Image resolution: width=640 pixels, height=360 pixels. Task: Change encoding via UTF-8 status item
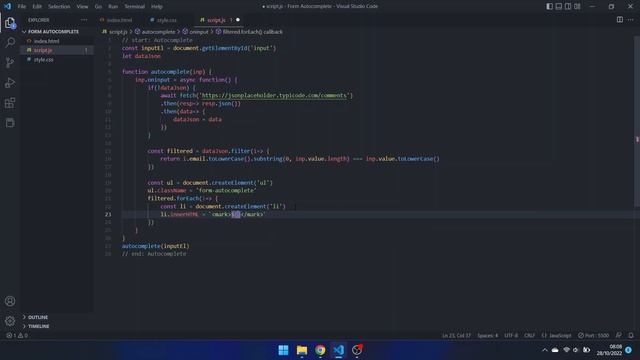tap(511, 336)
